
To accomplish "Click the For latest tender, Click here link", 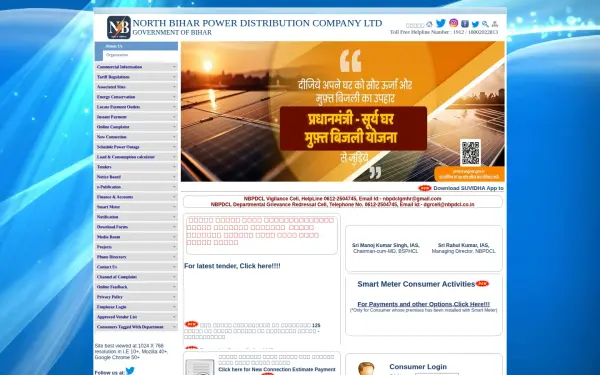I will pos(232,266).
